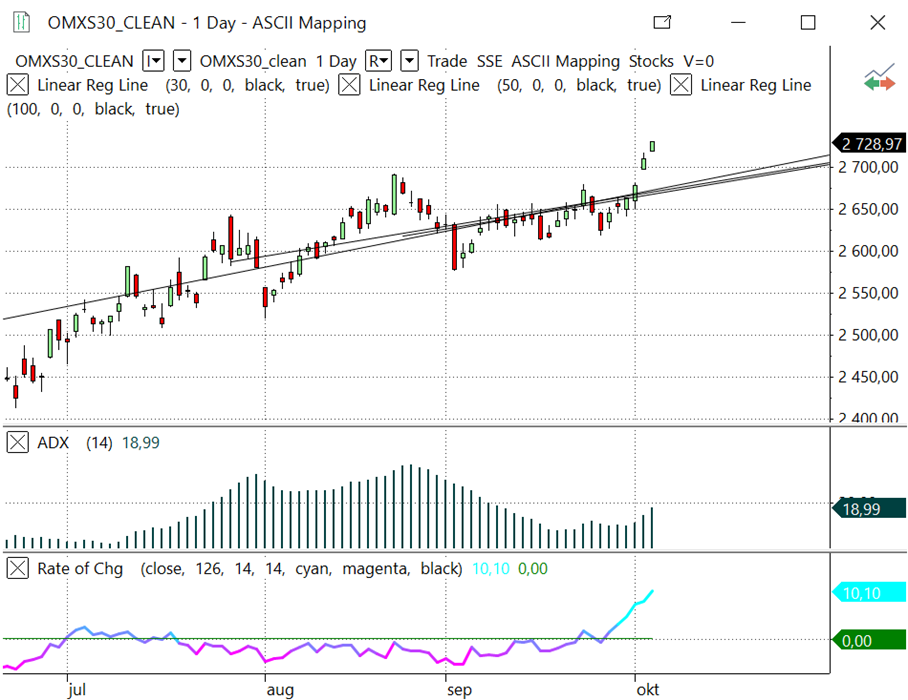Click the 18,99 ADX value marker on axis

[x=868, y=509]
